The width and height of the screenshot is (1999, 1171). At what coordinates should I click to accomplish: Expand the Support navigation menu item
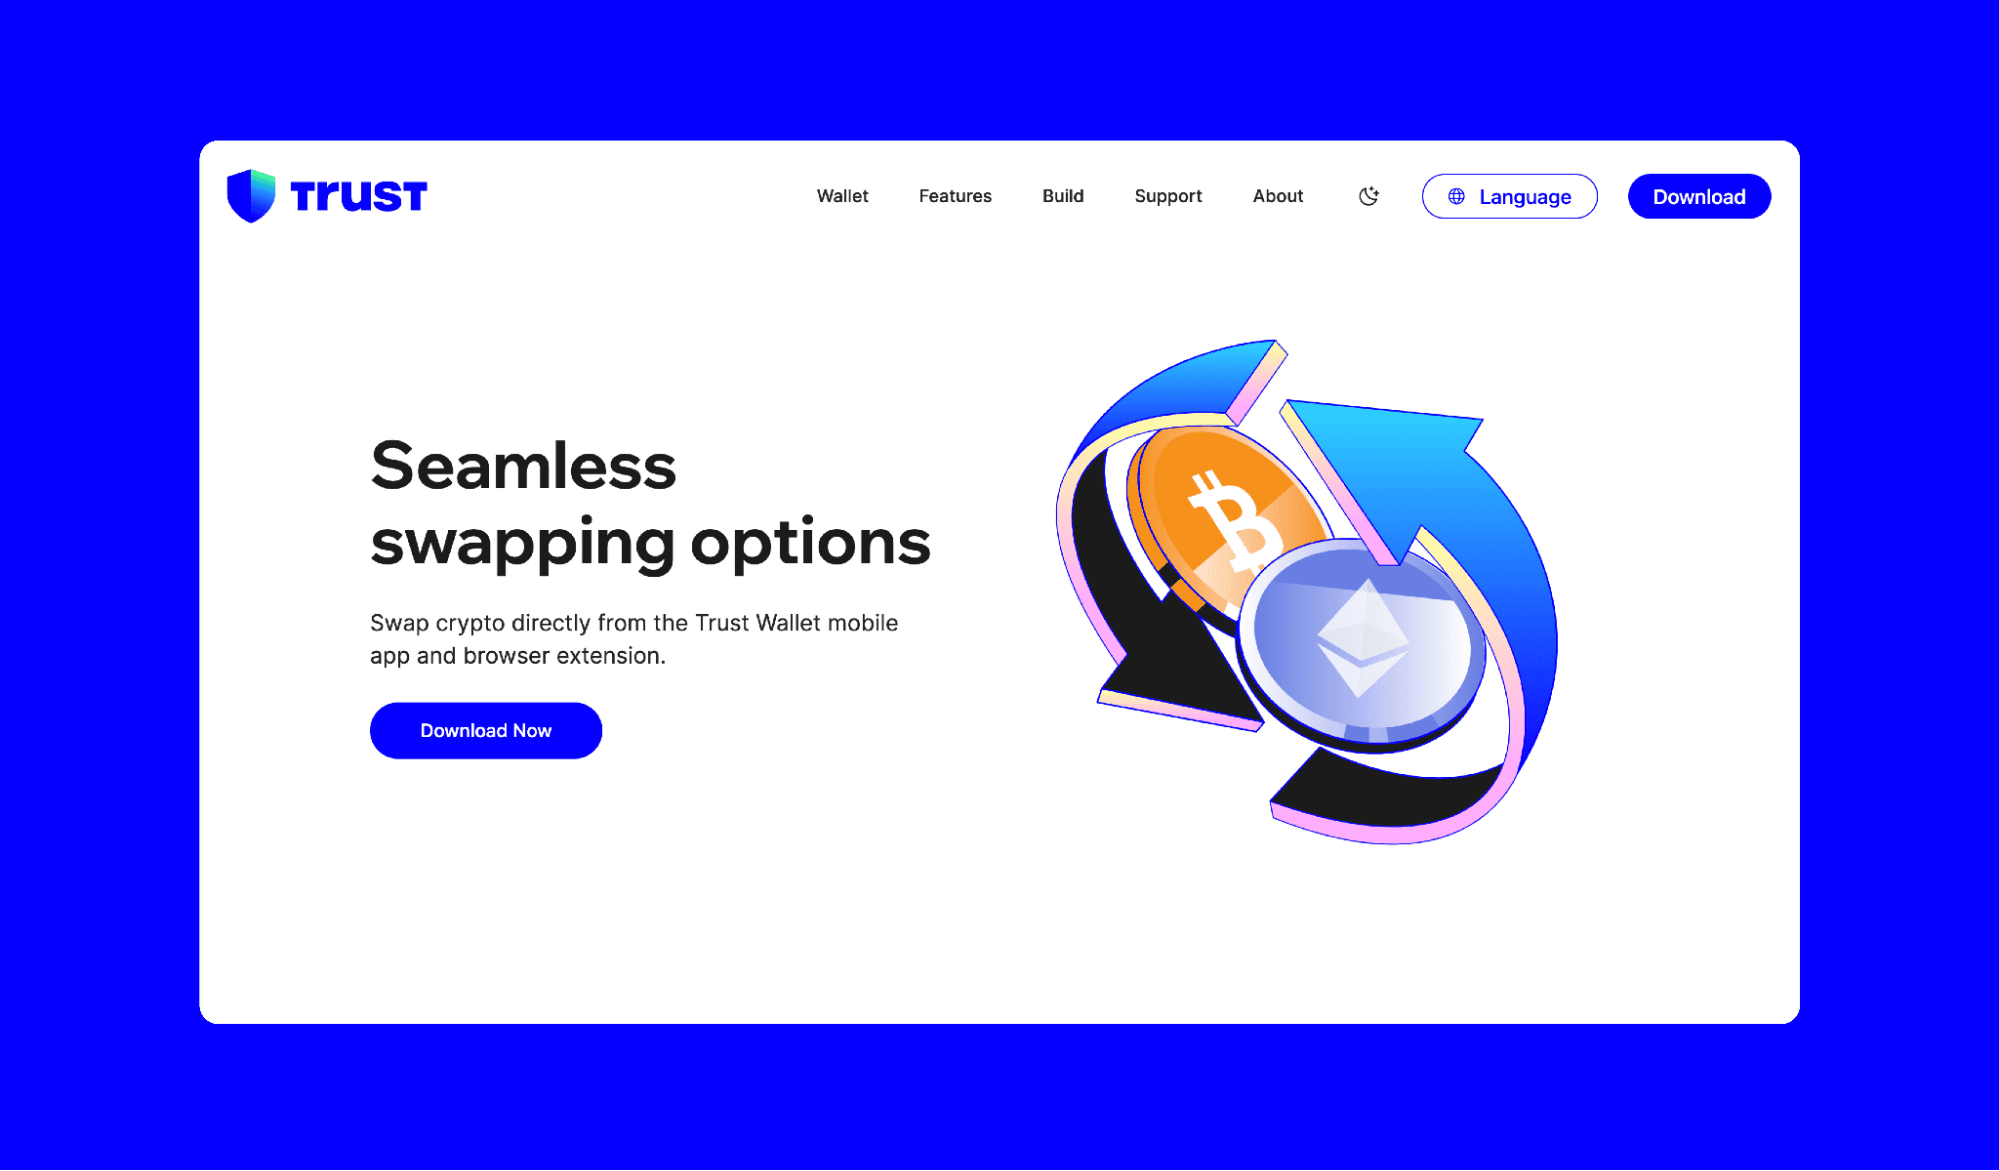click(1170, 195)
